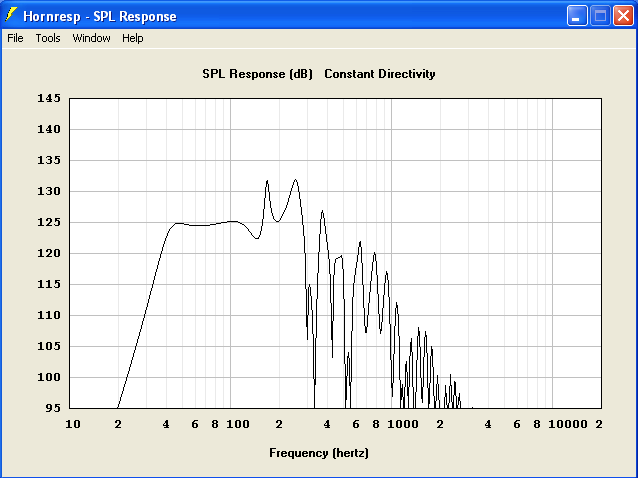
Task: Minimize the Hornresp SPL Response window
Action: coord(577,16)
